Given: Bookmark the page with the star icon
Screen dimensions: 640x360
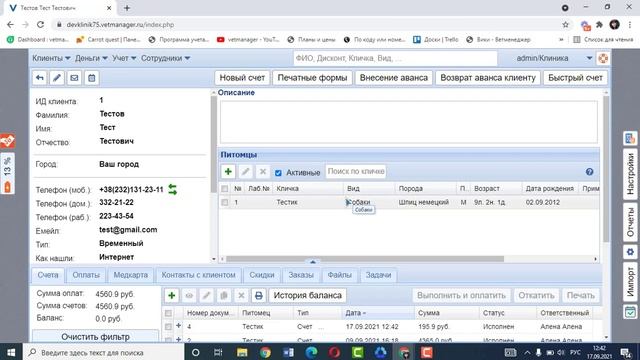Looking at the screenshot, I should [565, 25].
